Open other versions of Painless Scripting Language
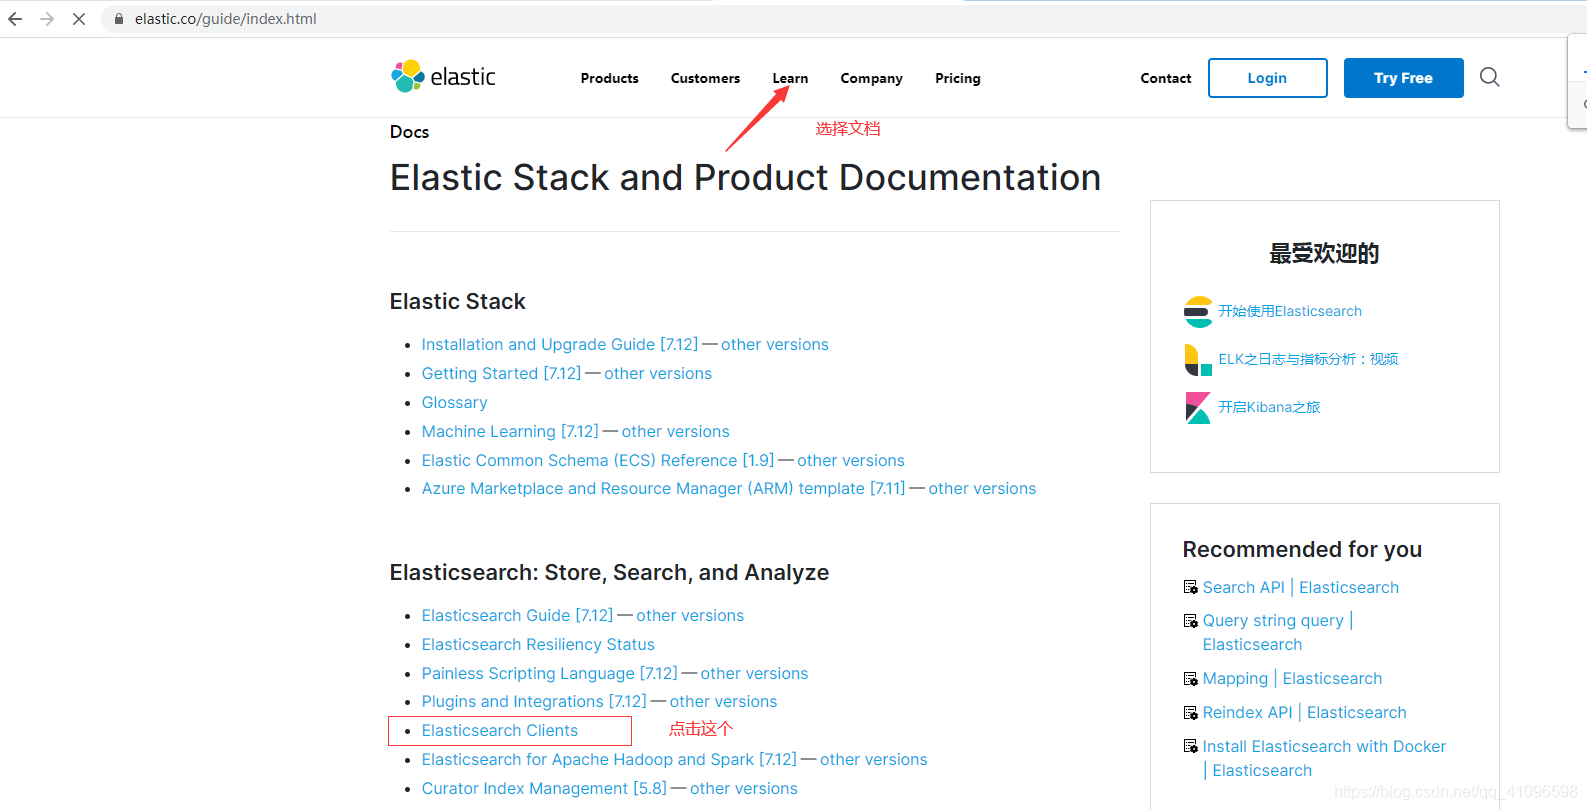 pos(754,673)
